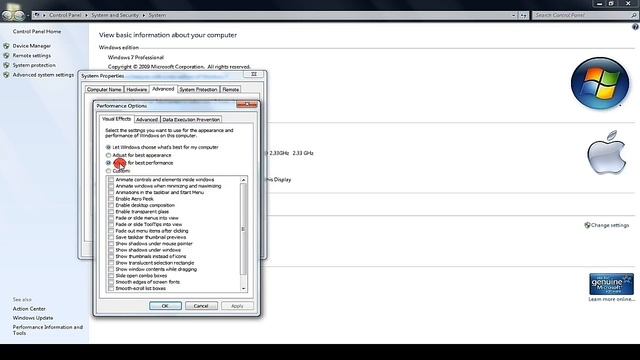The width and height of the screenshot is (640, 360).
Task: Click the visual effects list scrollbar thumb
Action: 244,229
